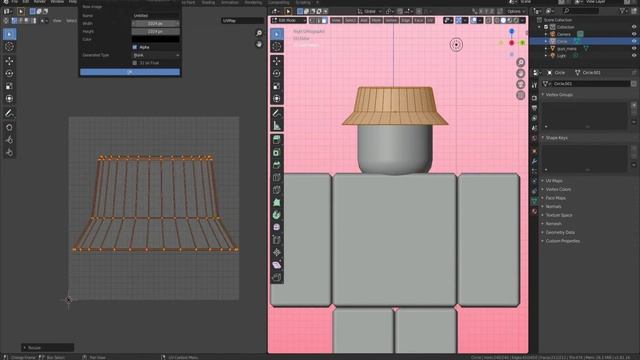Toggle the 32-bit Float checkbox
The width and height of the screenshot is (640, 360).
coord(135,63)
